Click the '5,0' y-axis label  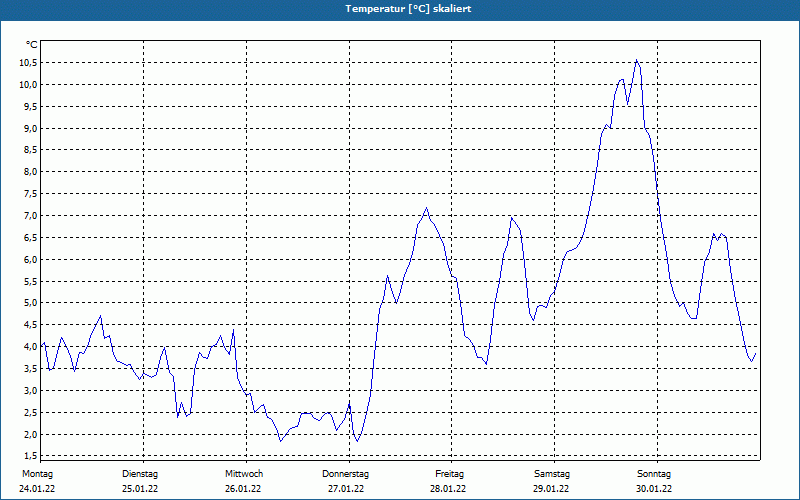(31, 303)
